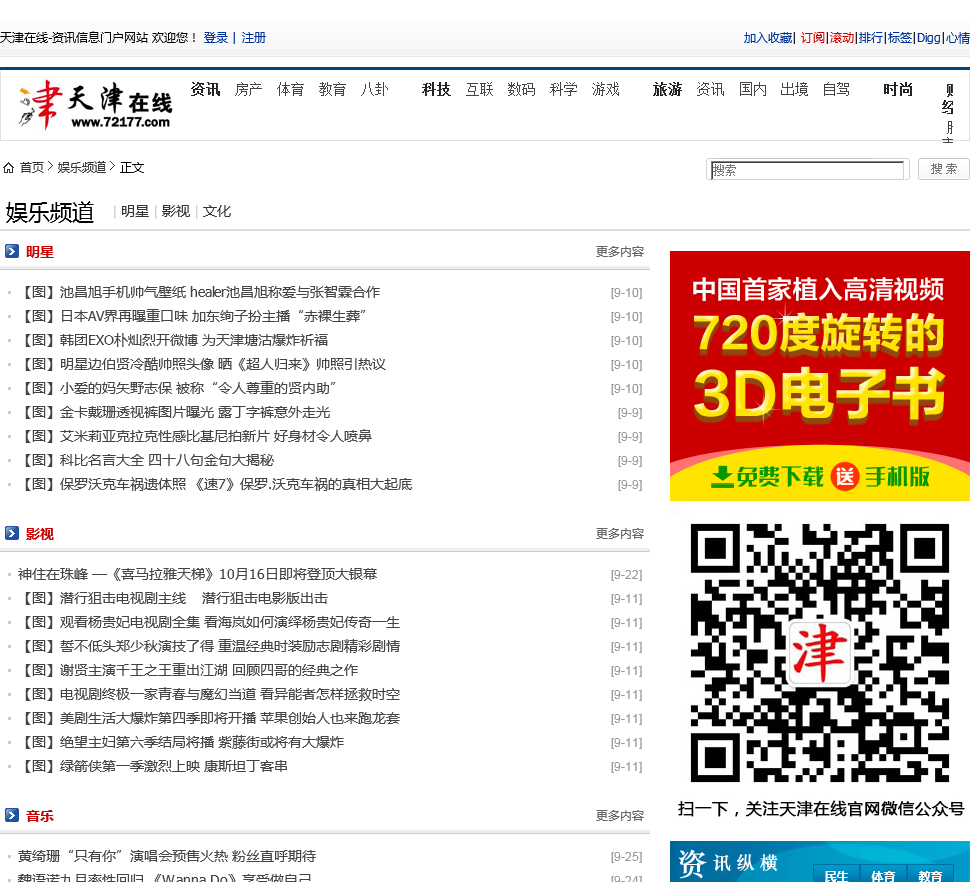
Task: Click 民生 tab in 资讯纵横 panel
Action: [x=836, y=875]
